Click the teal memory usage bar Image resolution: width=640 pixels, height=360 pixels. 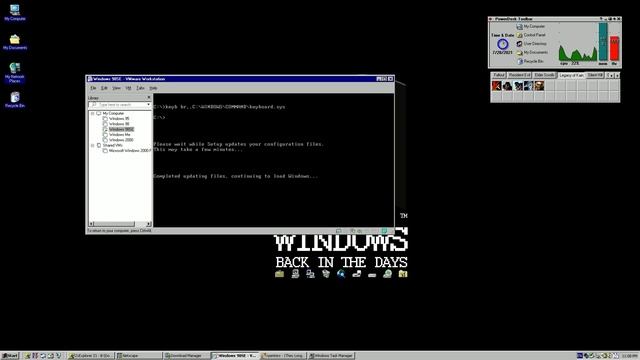[x=603, y=42]
